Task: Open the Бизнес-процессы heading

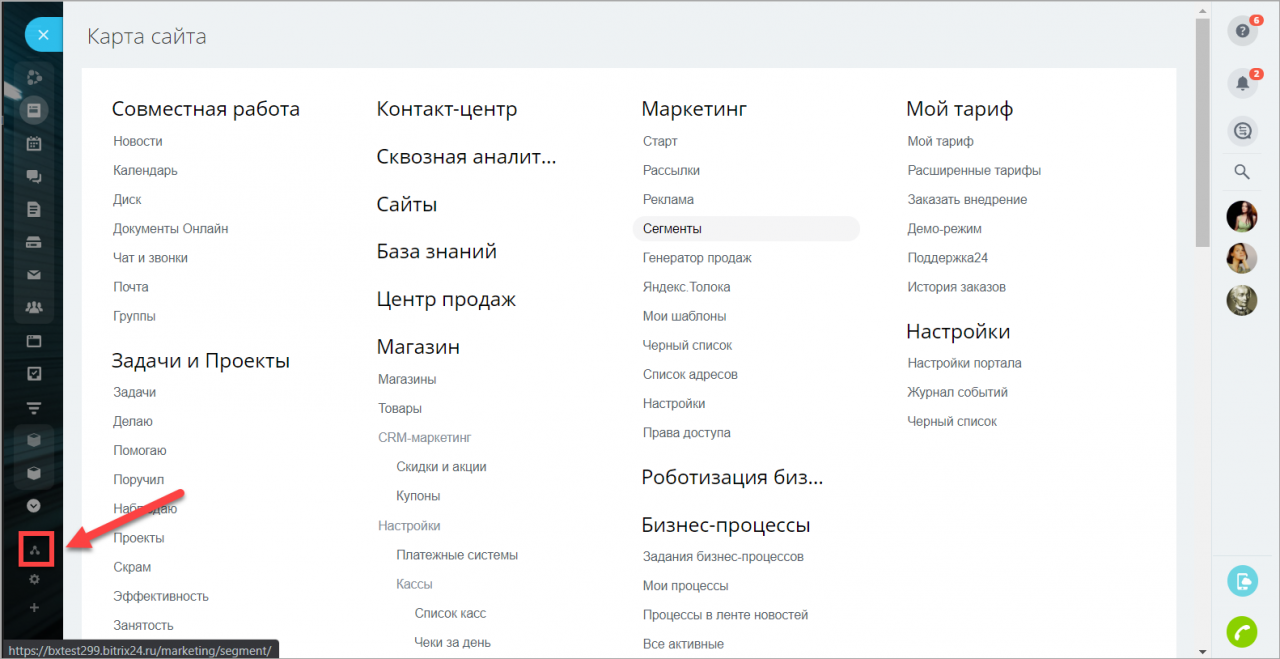Action: pyautogui.click(x=726, y=525)
